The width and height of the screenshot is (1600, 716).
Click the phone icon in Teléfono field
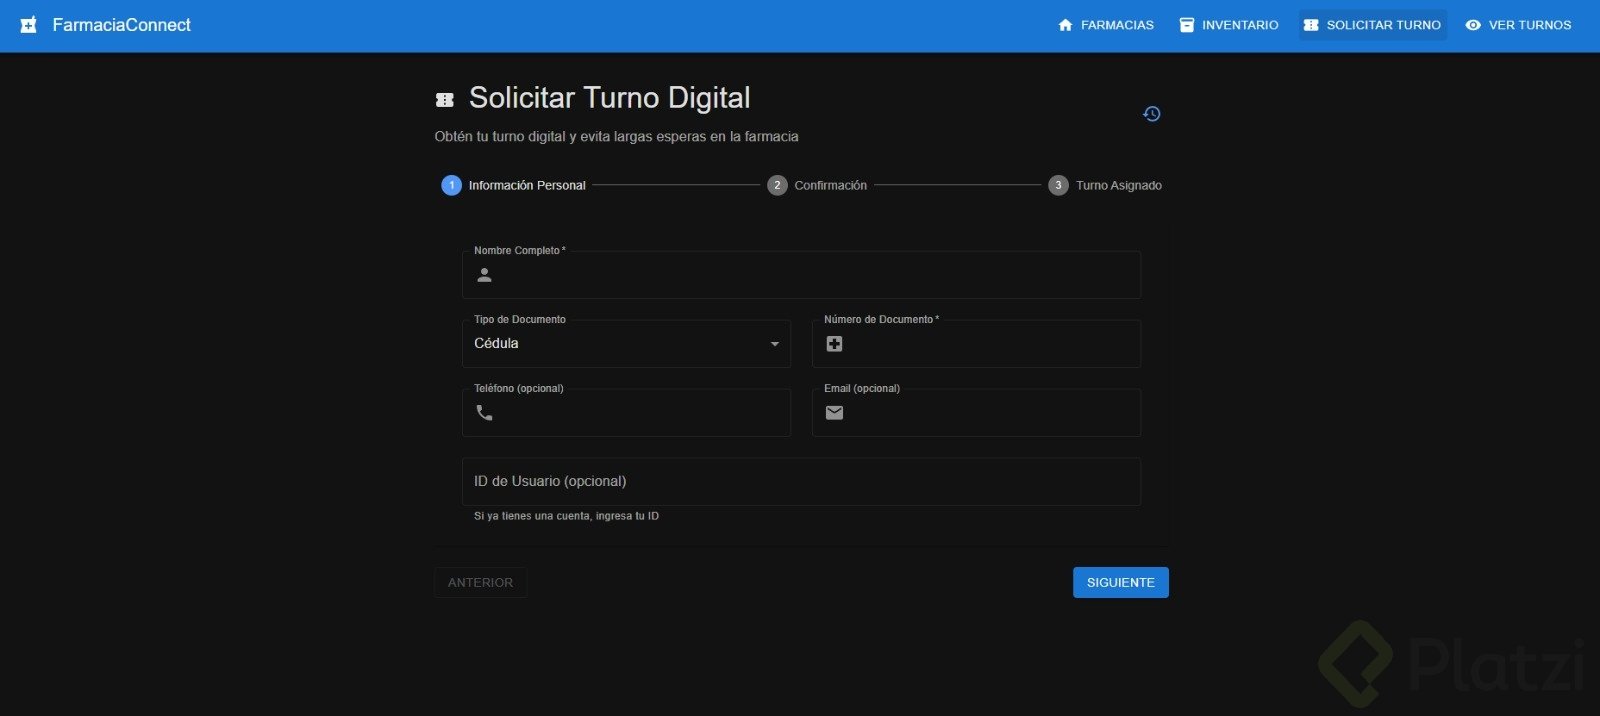tap(485, 413)
